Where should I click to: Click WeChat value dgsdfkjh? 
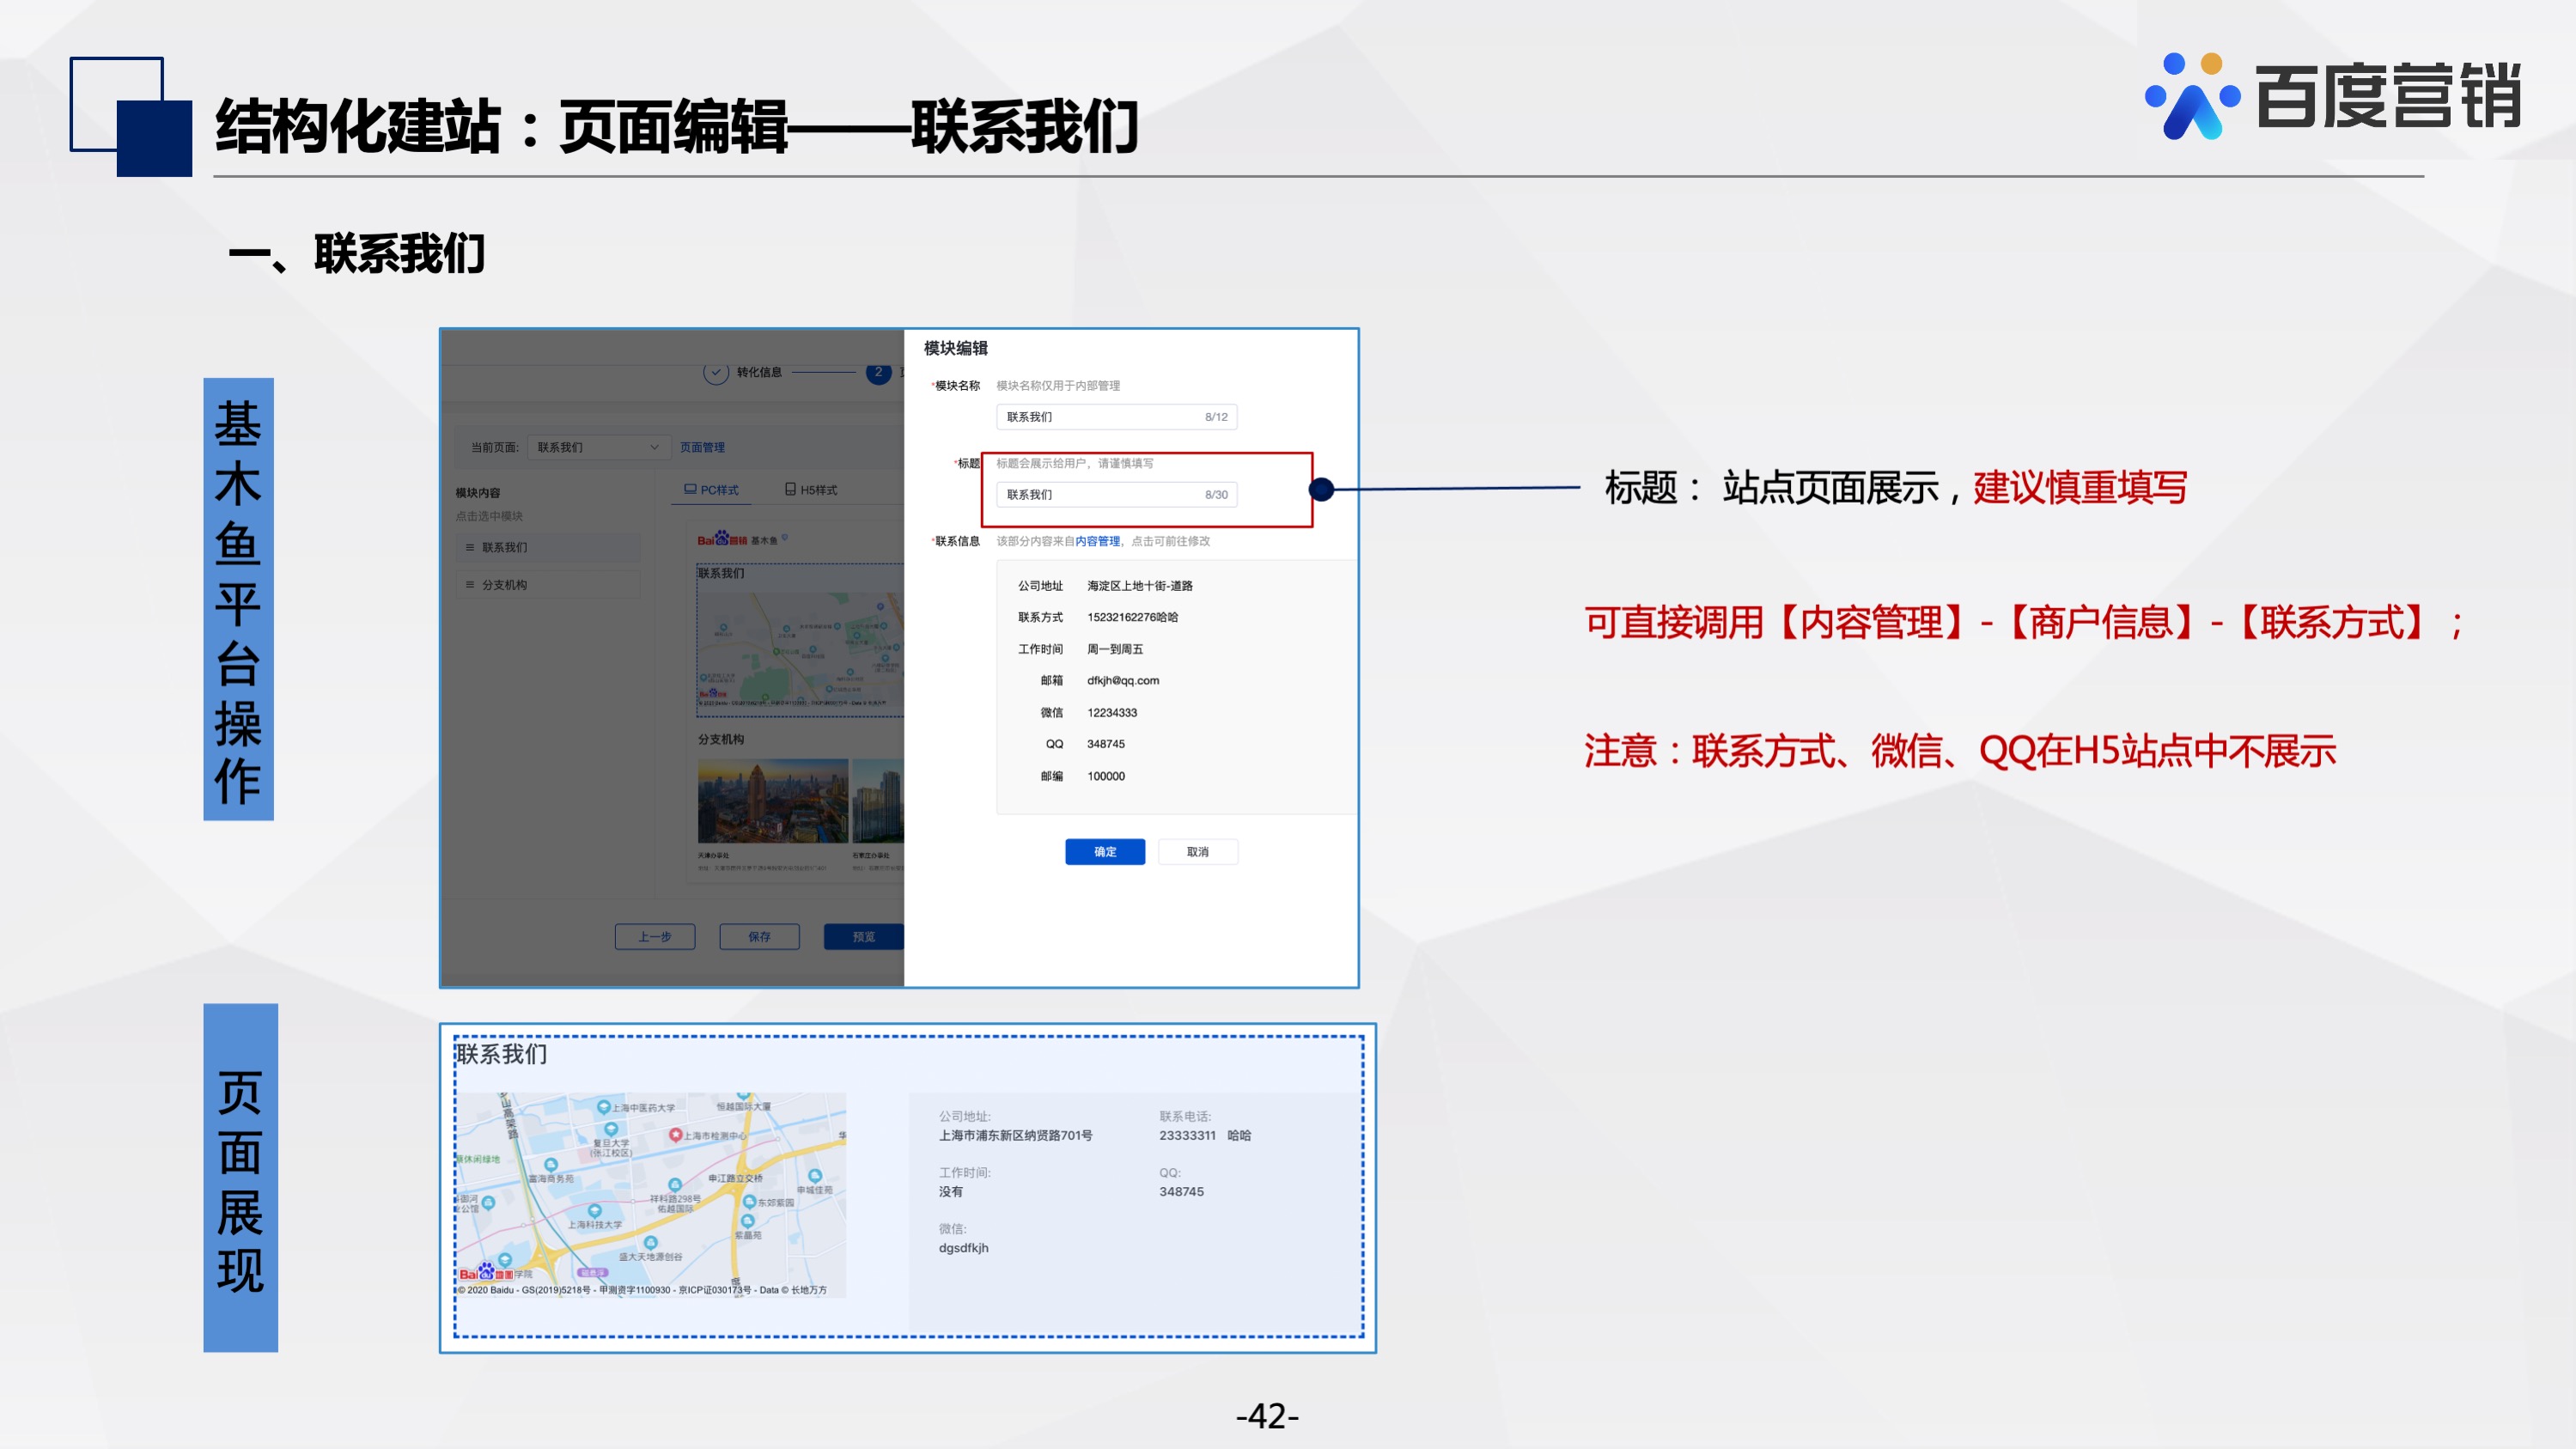point(963,1247)
